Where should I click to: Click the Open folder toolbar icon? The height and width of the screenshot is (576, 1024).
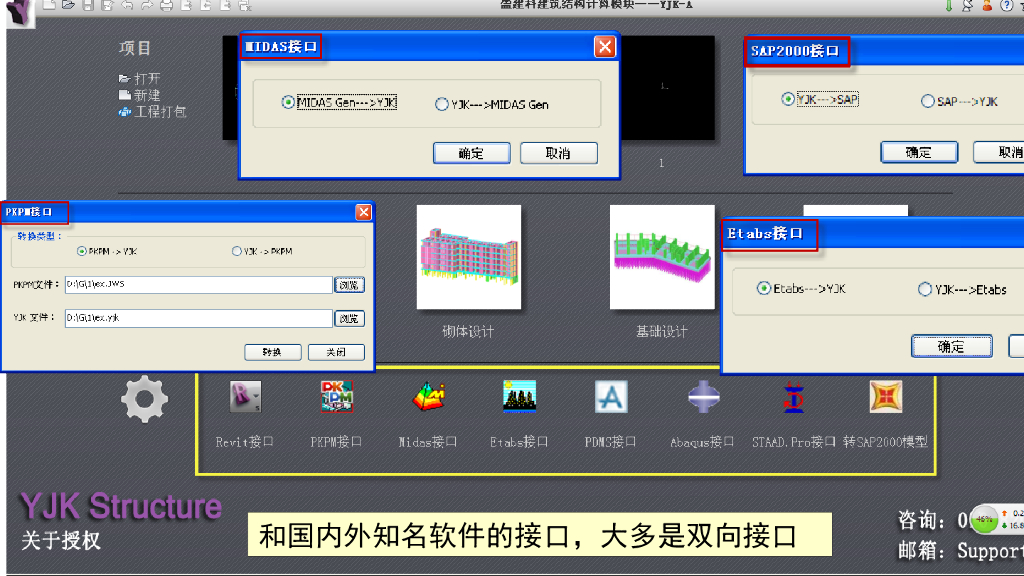tap(69, 5)
